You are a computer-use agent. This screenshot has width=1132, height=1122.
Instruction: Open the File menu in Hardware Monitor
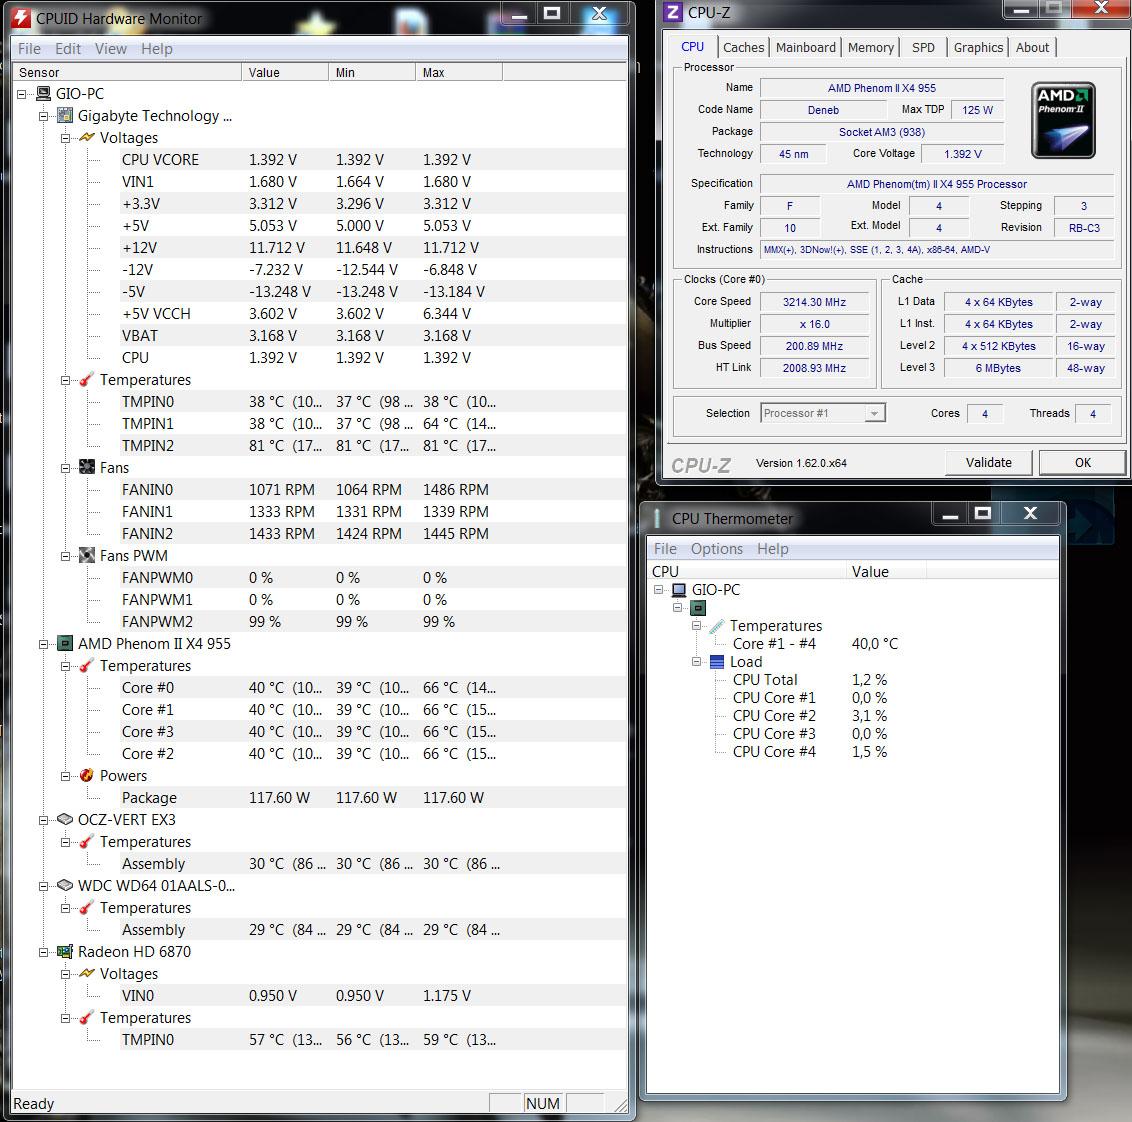pos(30,48)
